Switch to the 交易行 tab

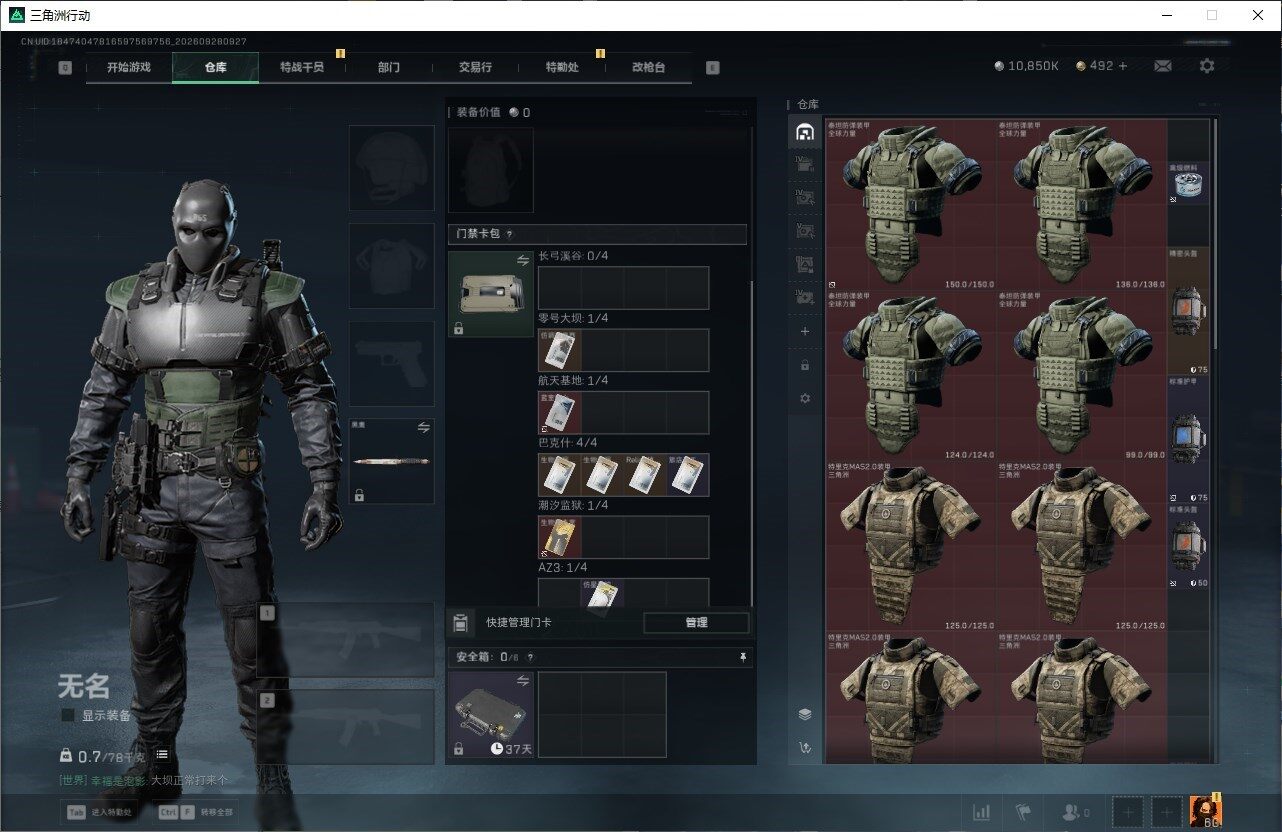click(x=475, y=67)
